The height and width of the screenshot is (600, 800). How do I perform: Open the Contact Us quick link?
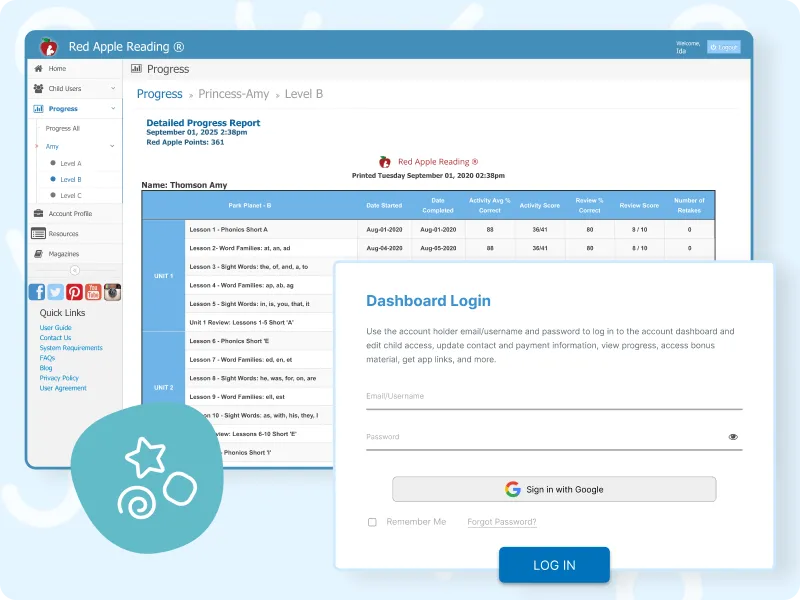(x=56, y=338)
